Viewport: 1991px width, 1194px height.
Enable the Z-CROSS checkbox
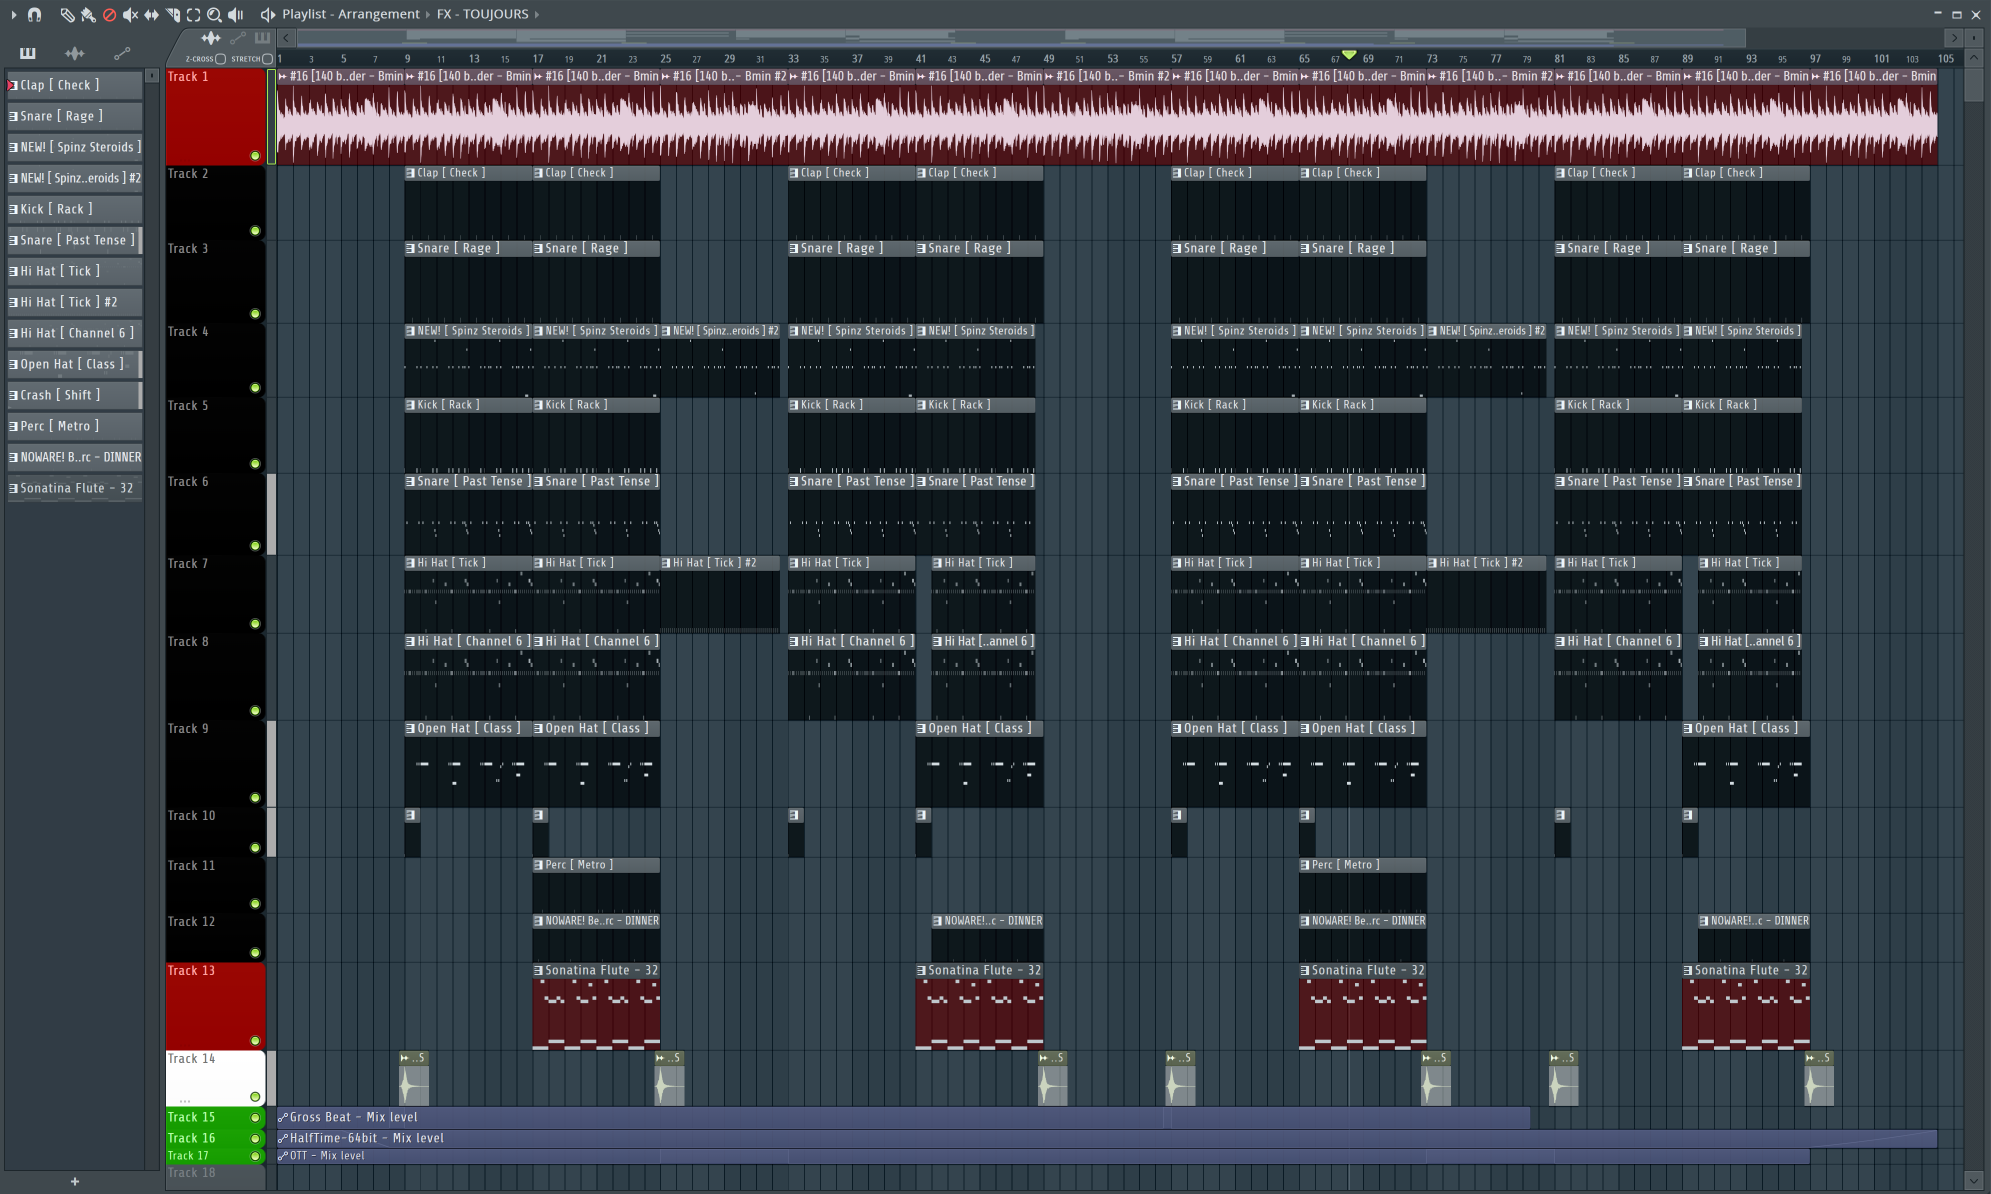click(x=221, y=59)
